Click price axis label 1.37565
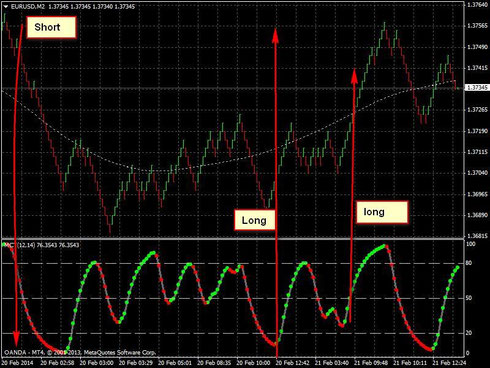The width and height of the screenshot is (490, 368). click(x=477, y=26)
